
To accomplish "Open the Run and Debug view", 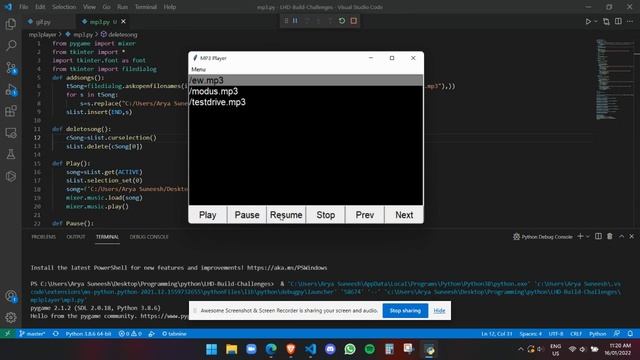I will coord(11,89).
